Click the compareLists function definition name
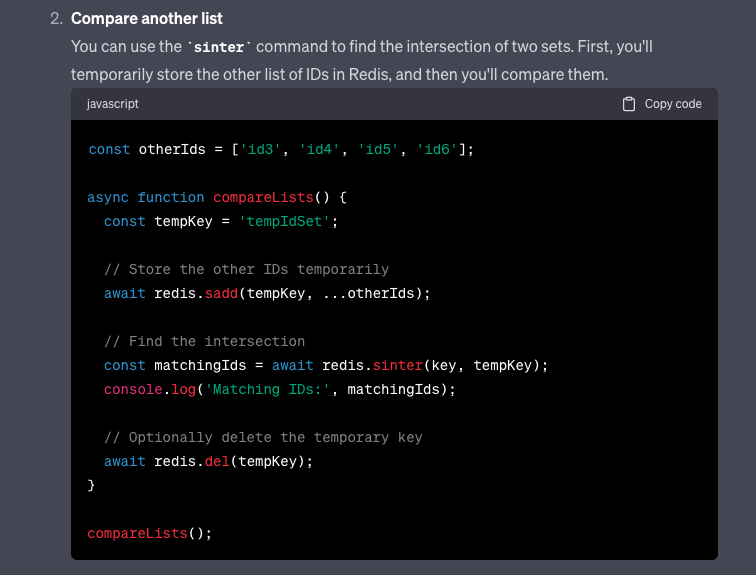 tap(263, 198)
